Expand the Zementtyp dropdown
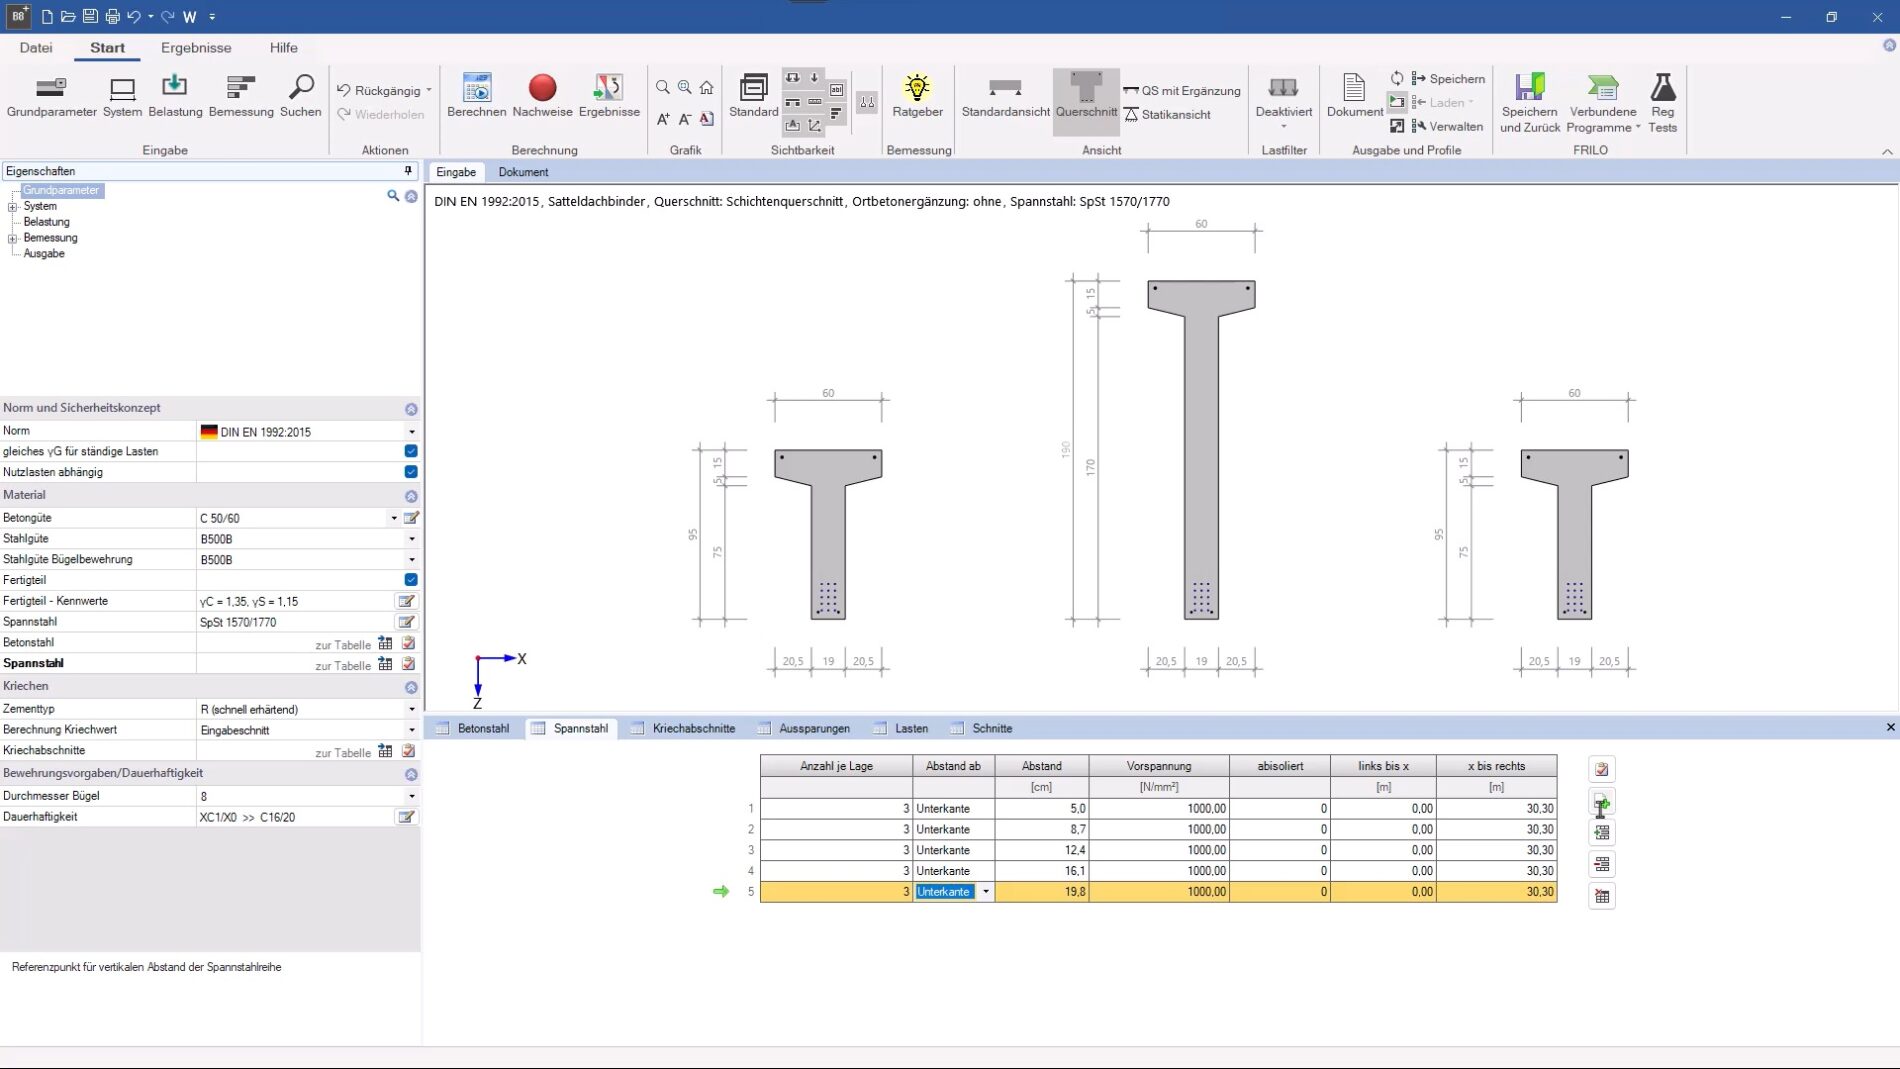Image resolution: width=1900 pixels, height=1069 pixels. (411, 709)
